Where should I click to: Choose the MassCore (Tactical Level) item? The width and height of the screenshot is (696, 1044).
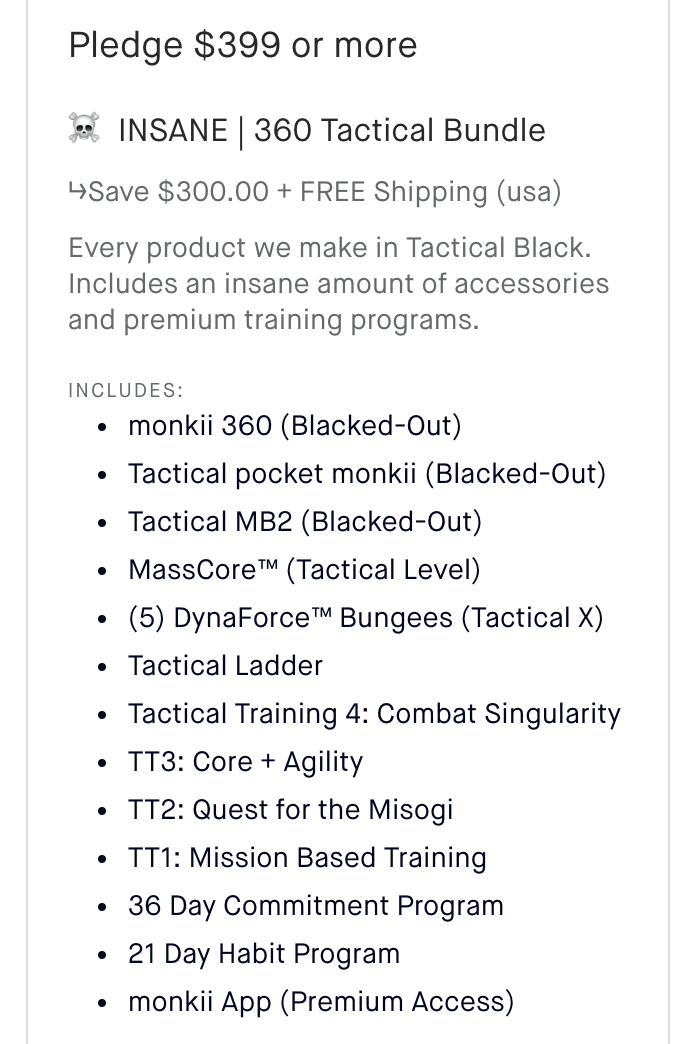[x=304, y=570]
